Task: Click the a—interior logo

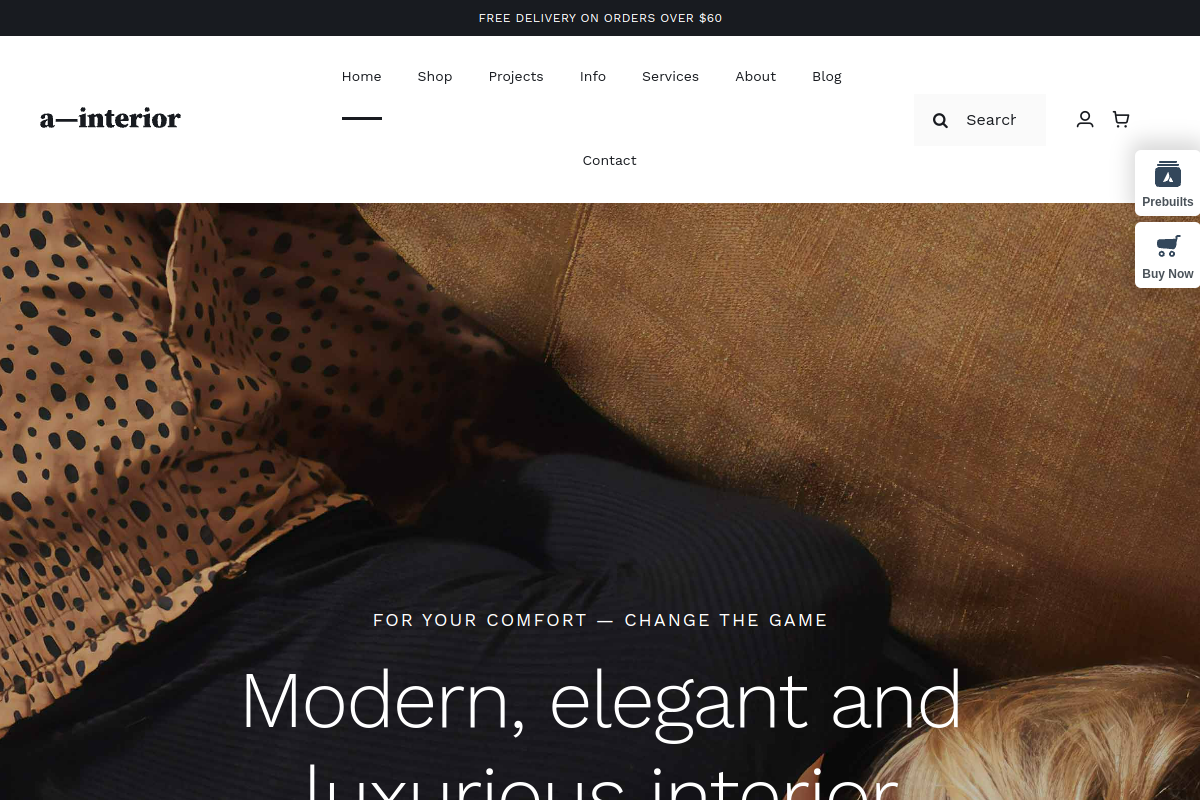Action: point(110,119)
